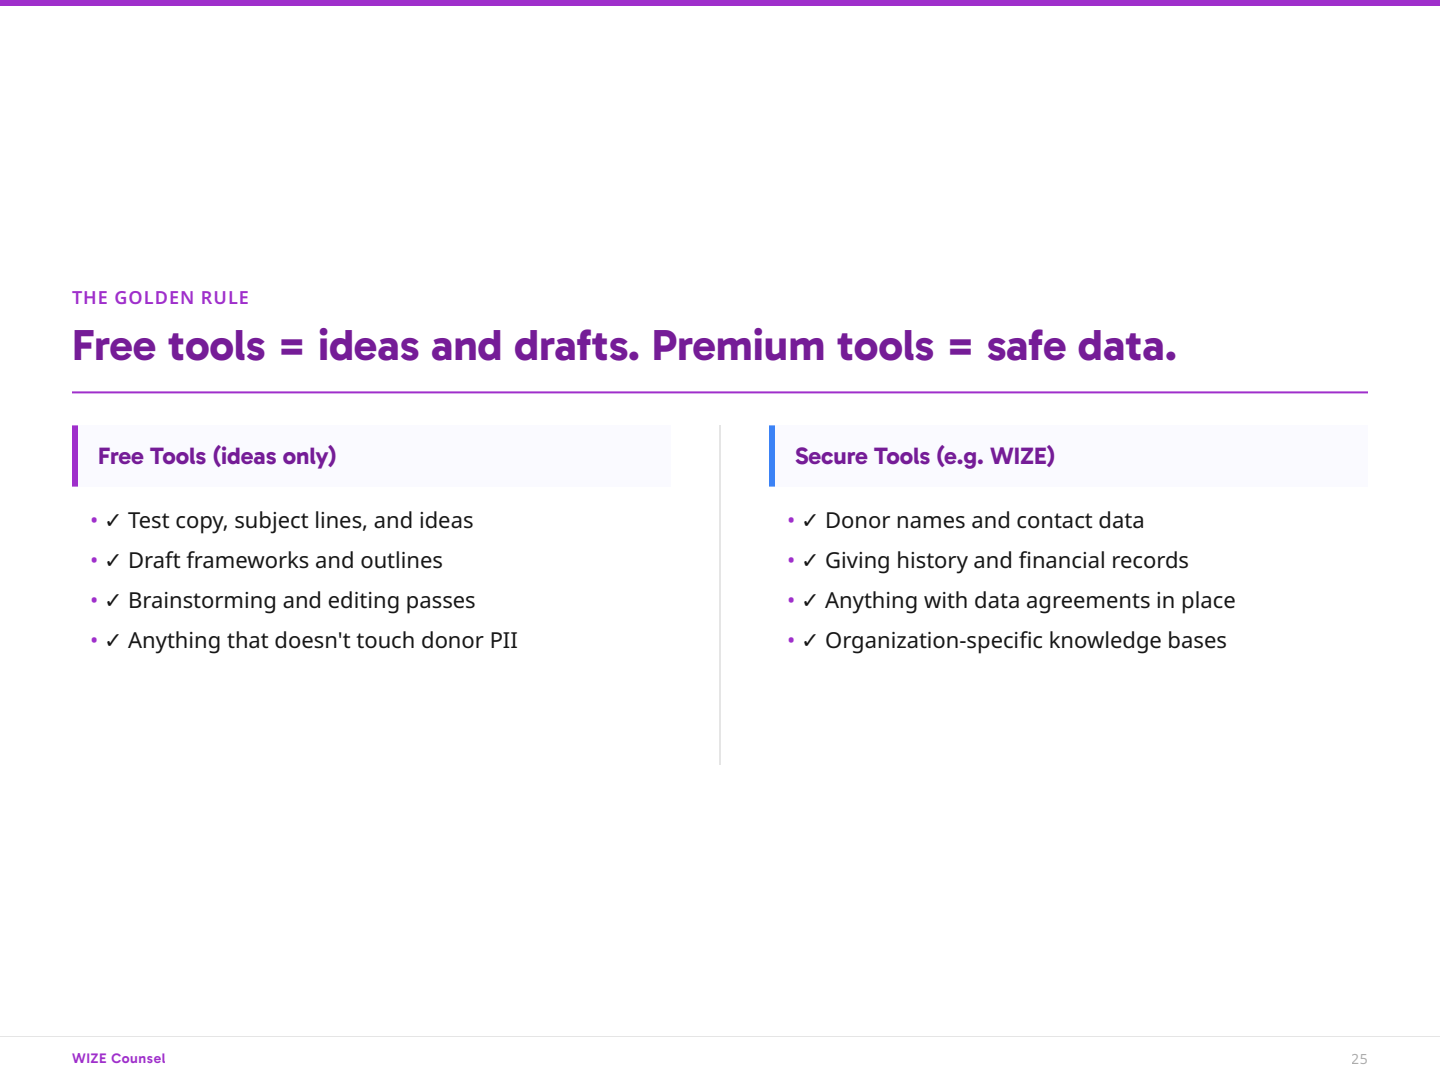Click the checkmark beside "Test copy, subject lines"
Viewport: 1440px width, 1080px height.
click(112, 521)
